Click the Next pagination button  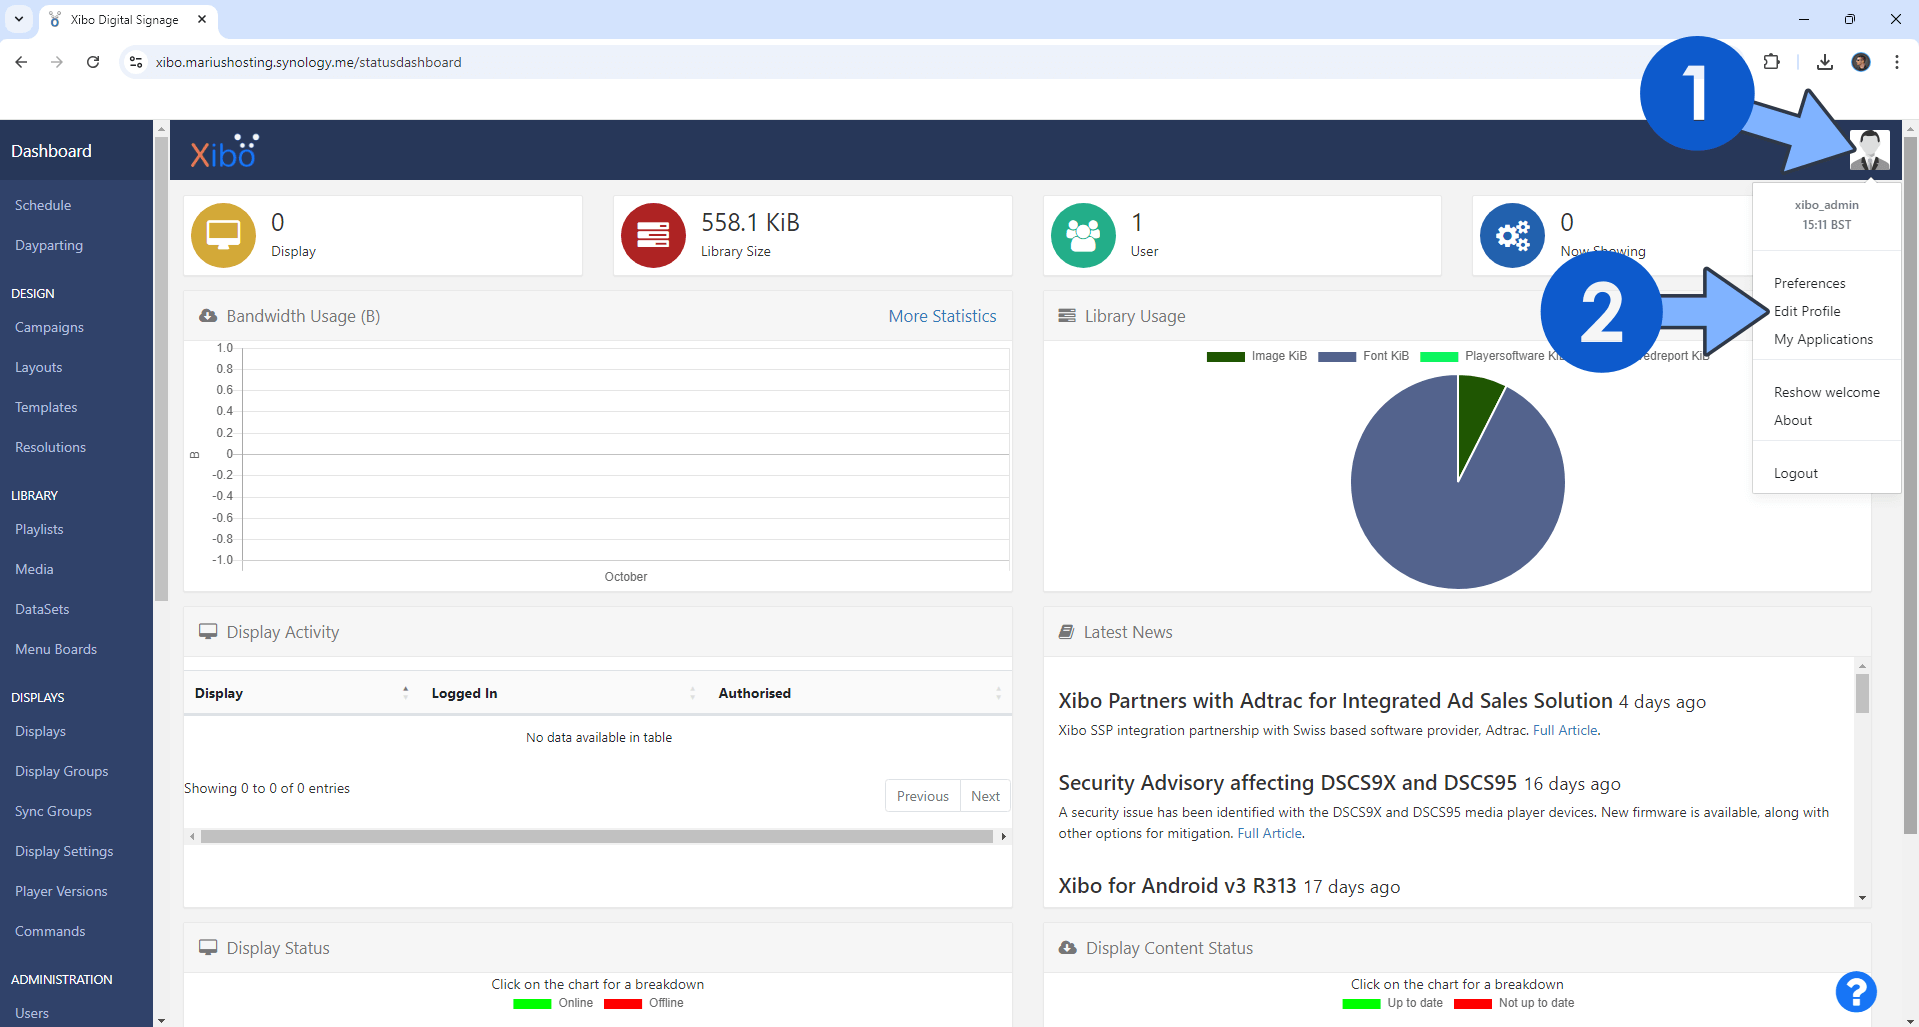pyautogui.click(x=985, y=796)
